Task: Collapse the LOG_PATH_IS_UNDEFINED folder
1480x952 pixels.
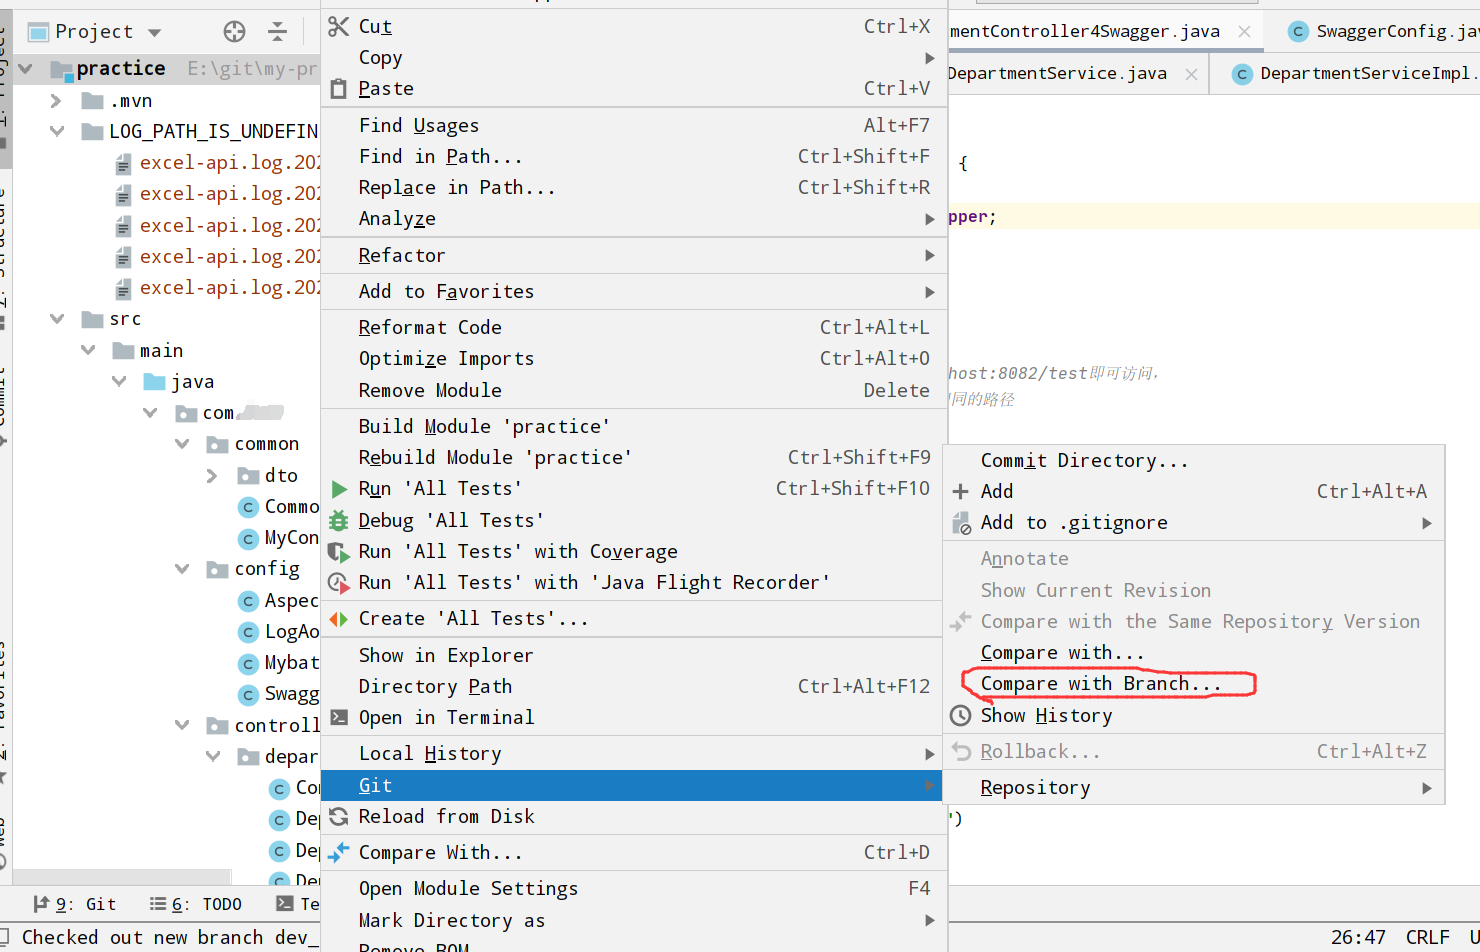Action: [57, 132]
